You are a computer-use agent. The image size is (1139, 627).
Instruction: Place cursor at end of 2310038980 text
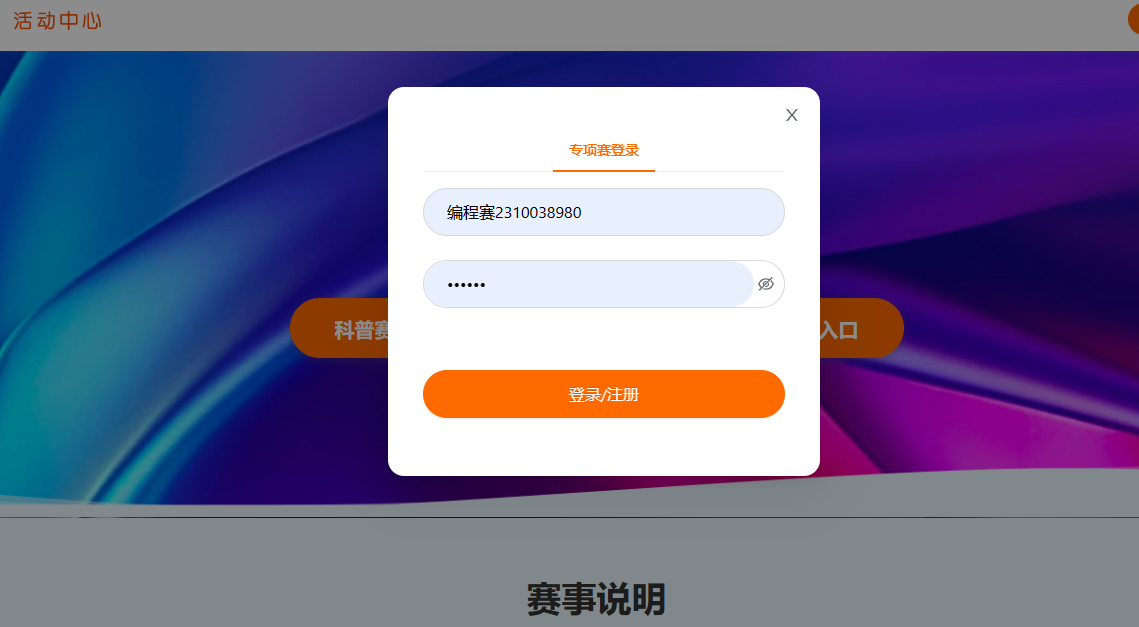coord(583,212)
